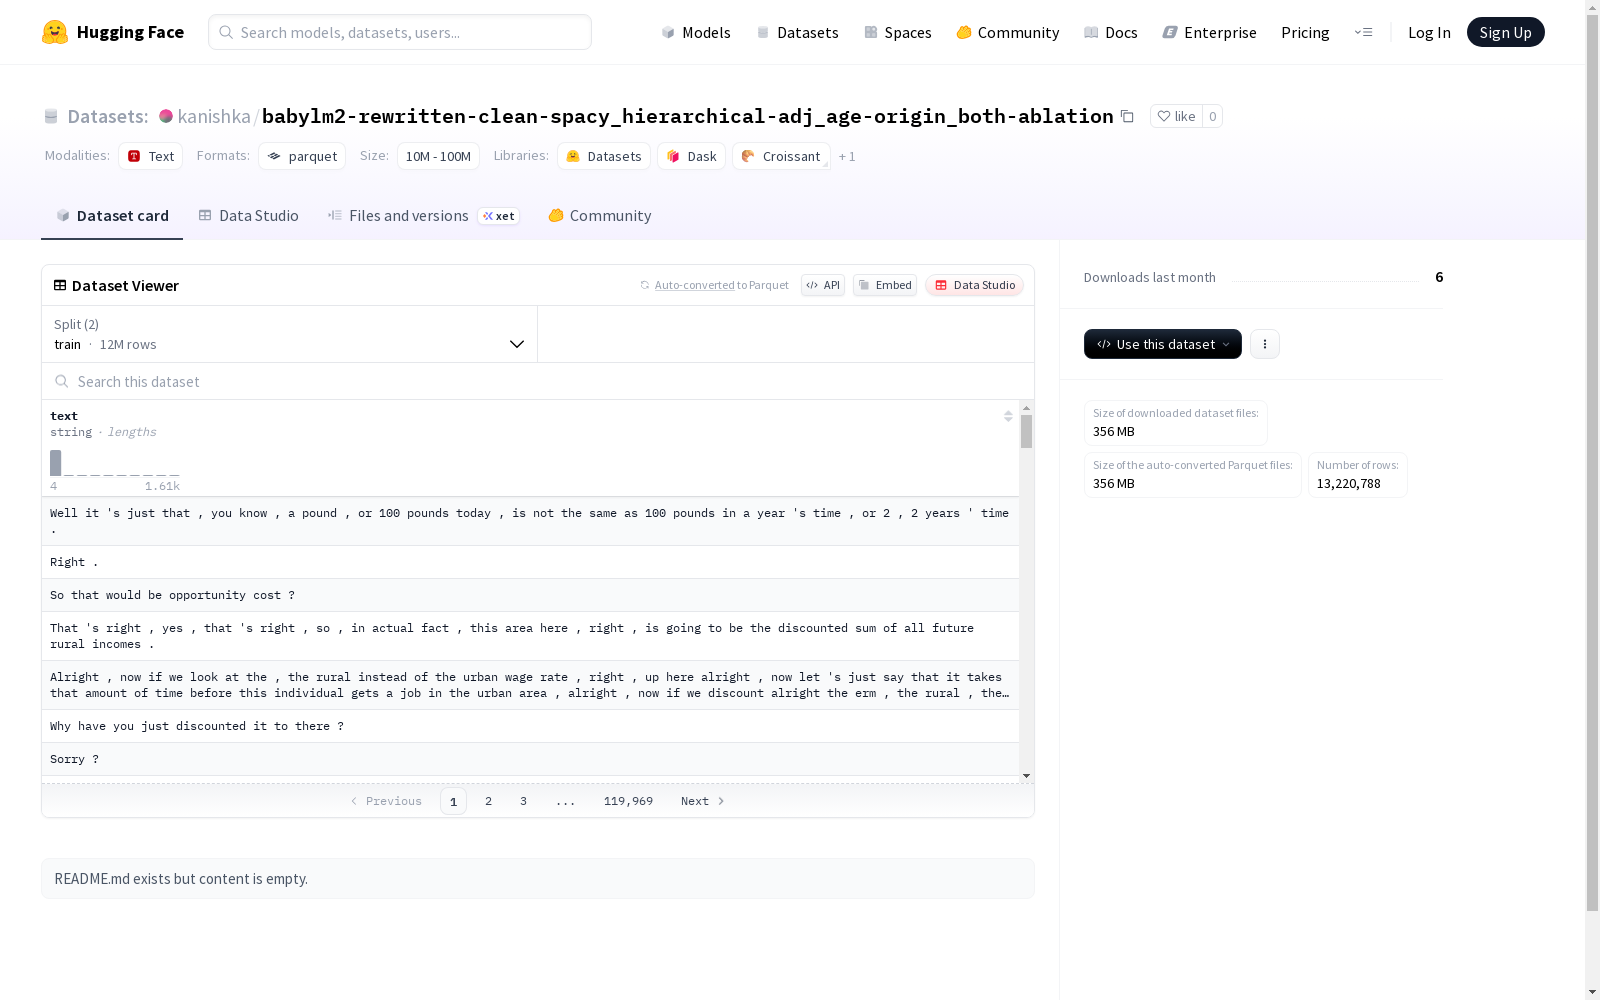
Task: Click the text column sort icon
Action: [1008, 416]
